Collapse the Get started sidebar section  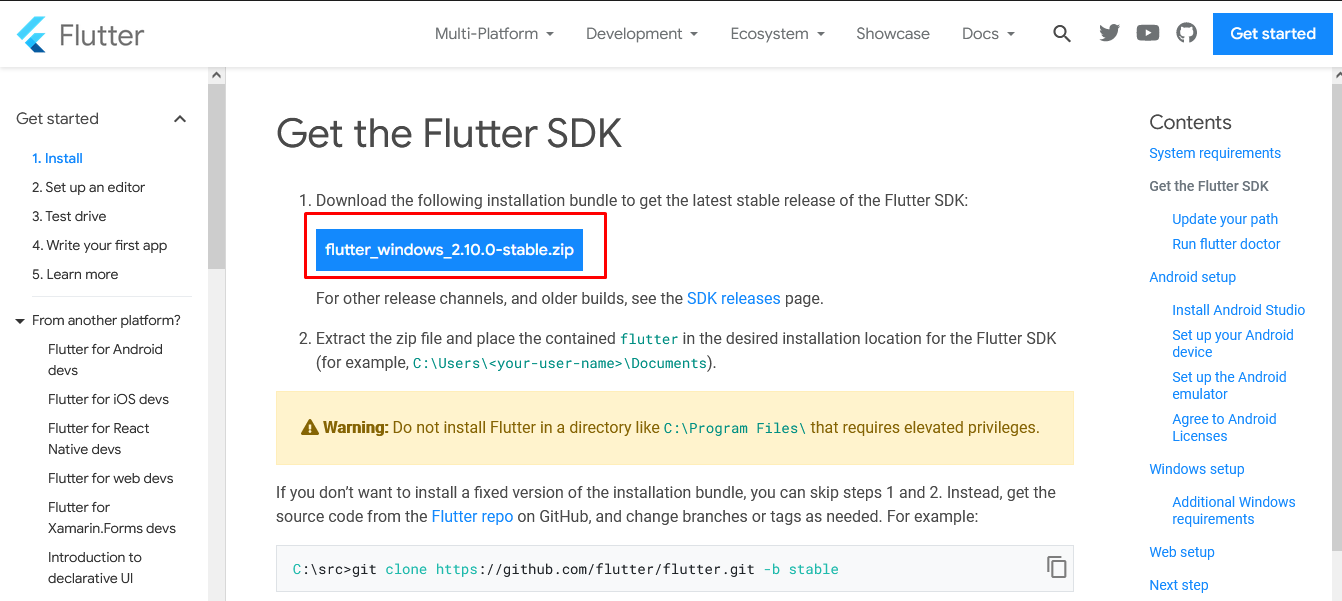pyautogui.click(x=180, y=119)
